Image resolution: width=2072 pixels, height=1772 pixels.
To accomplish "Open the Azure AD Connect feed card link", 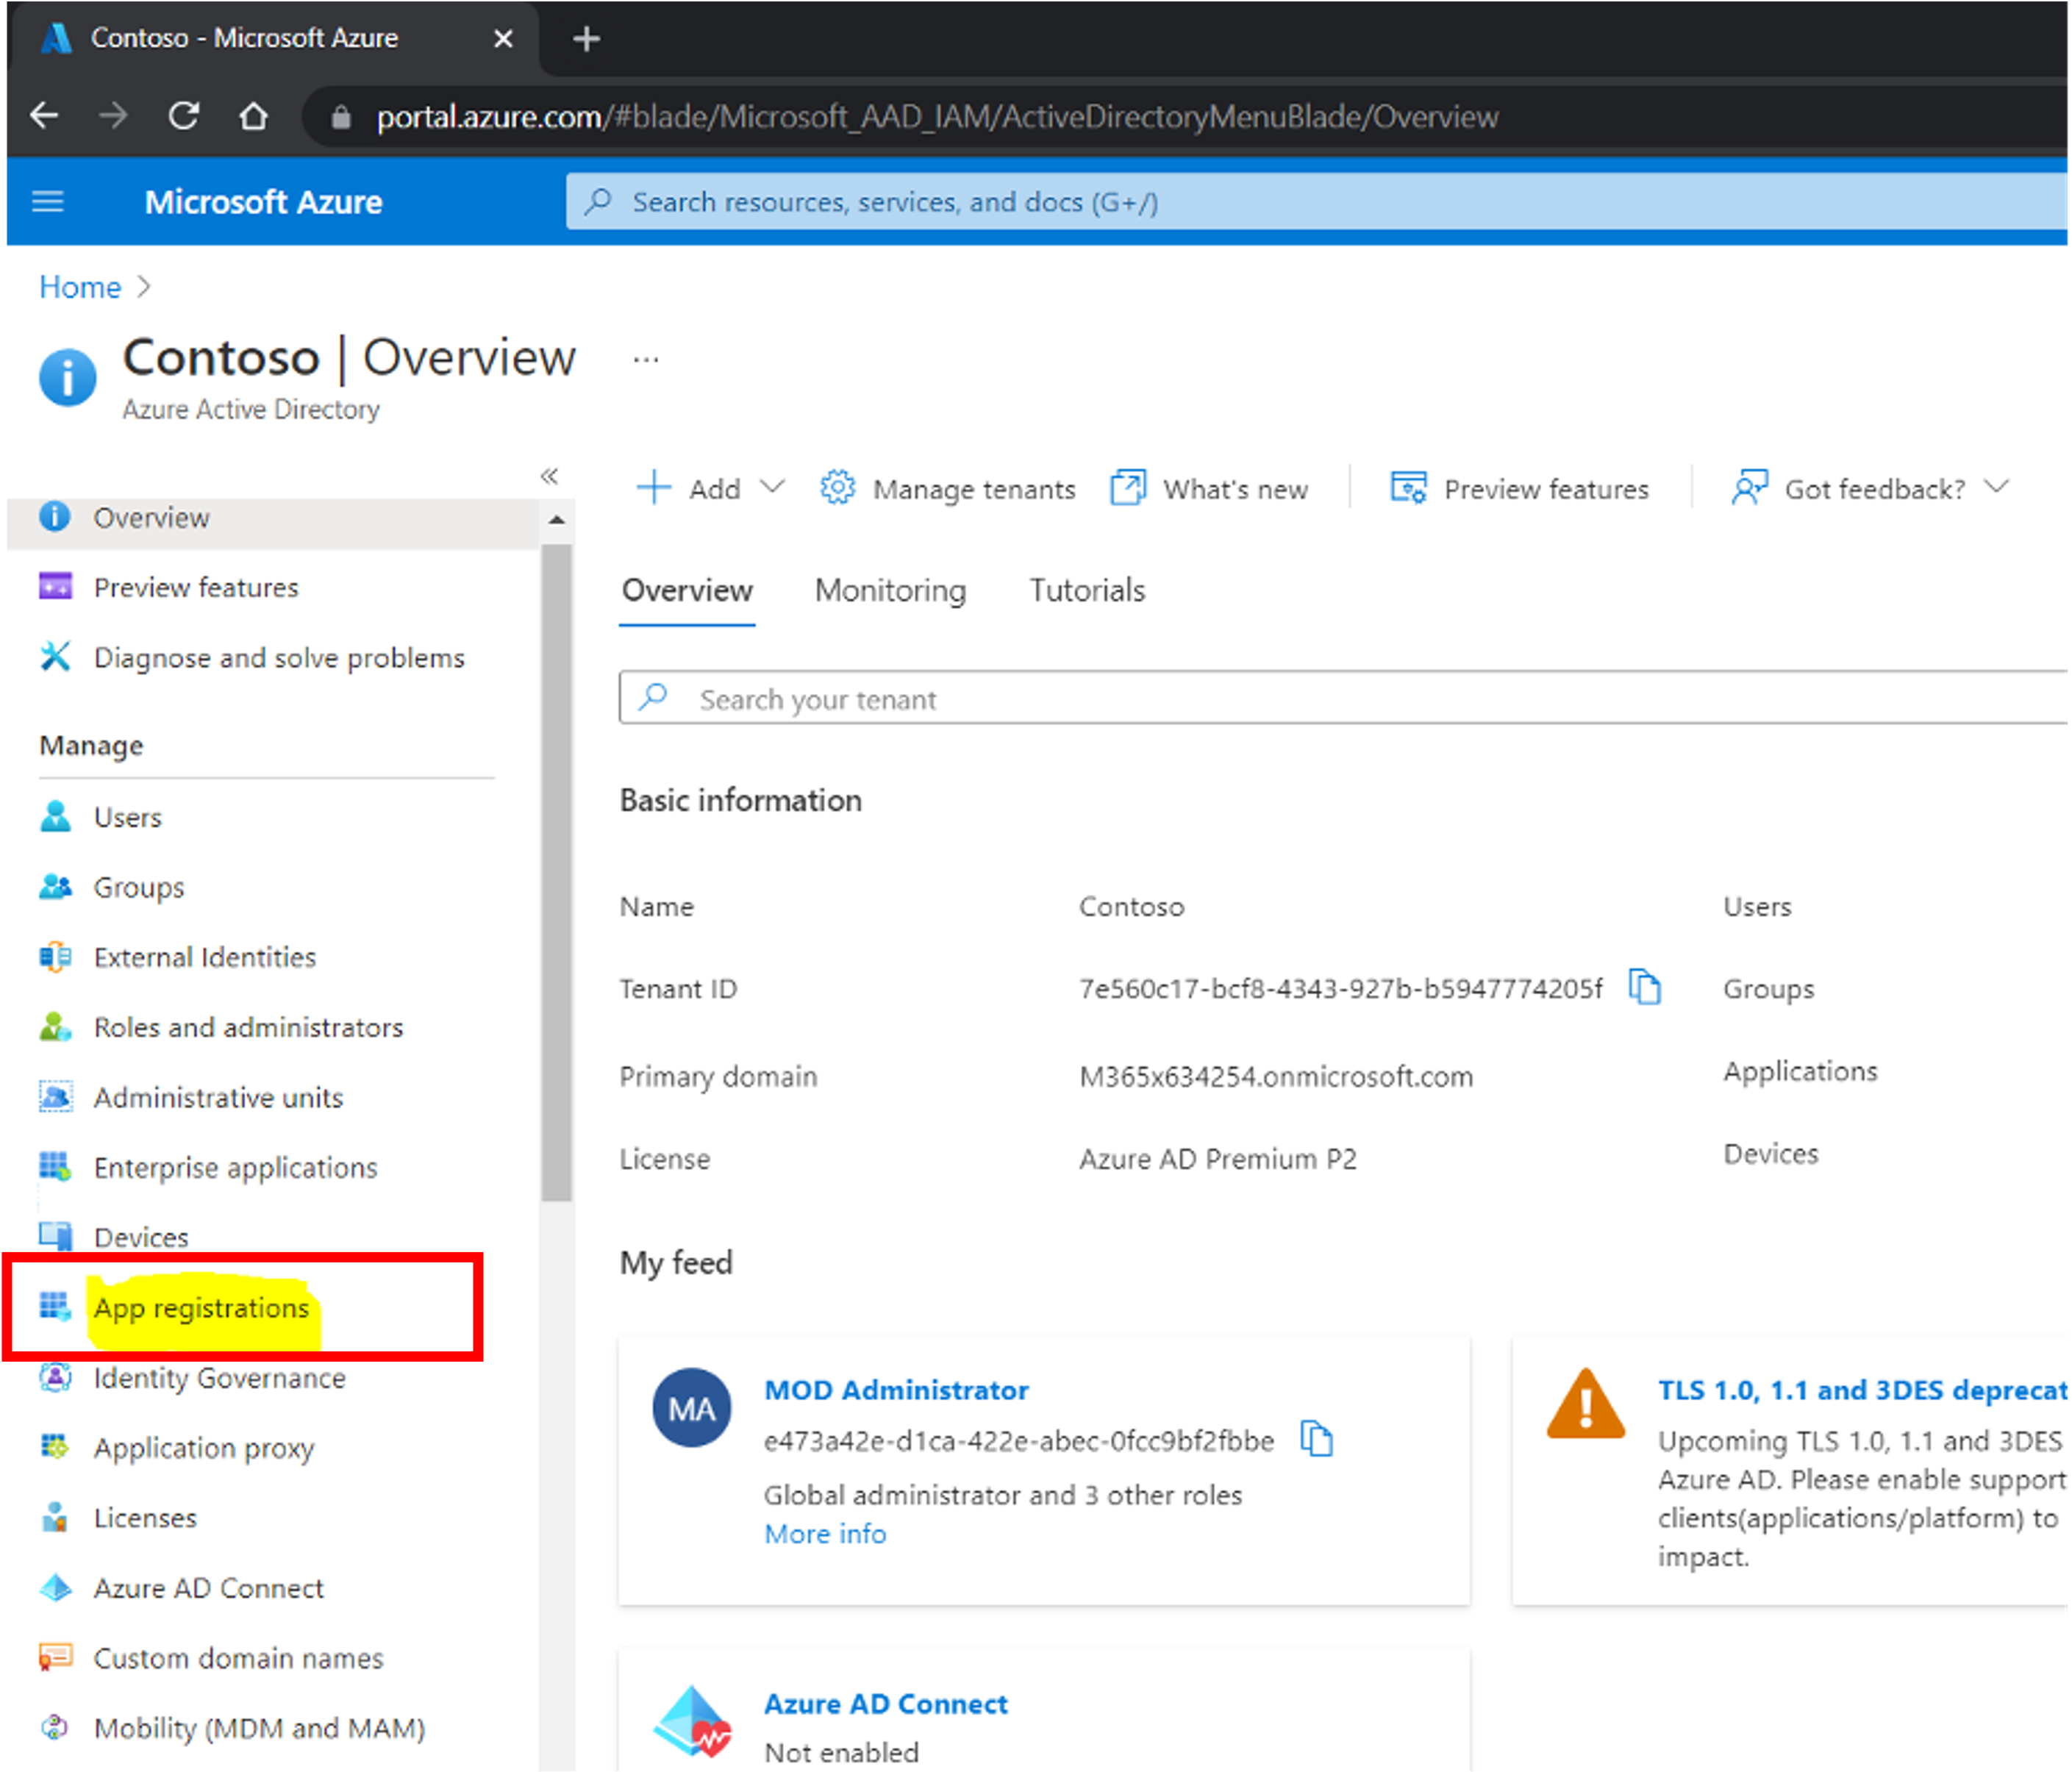I will 886,1703.
